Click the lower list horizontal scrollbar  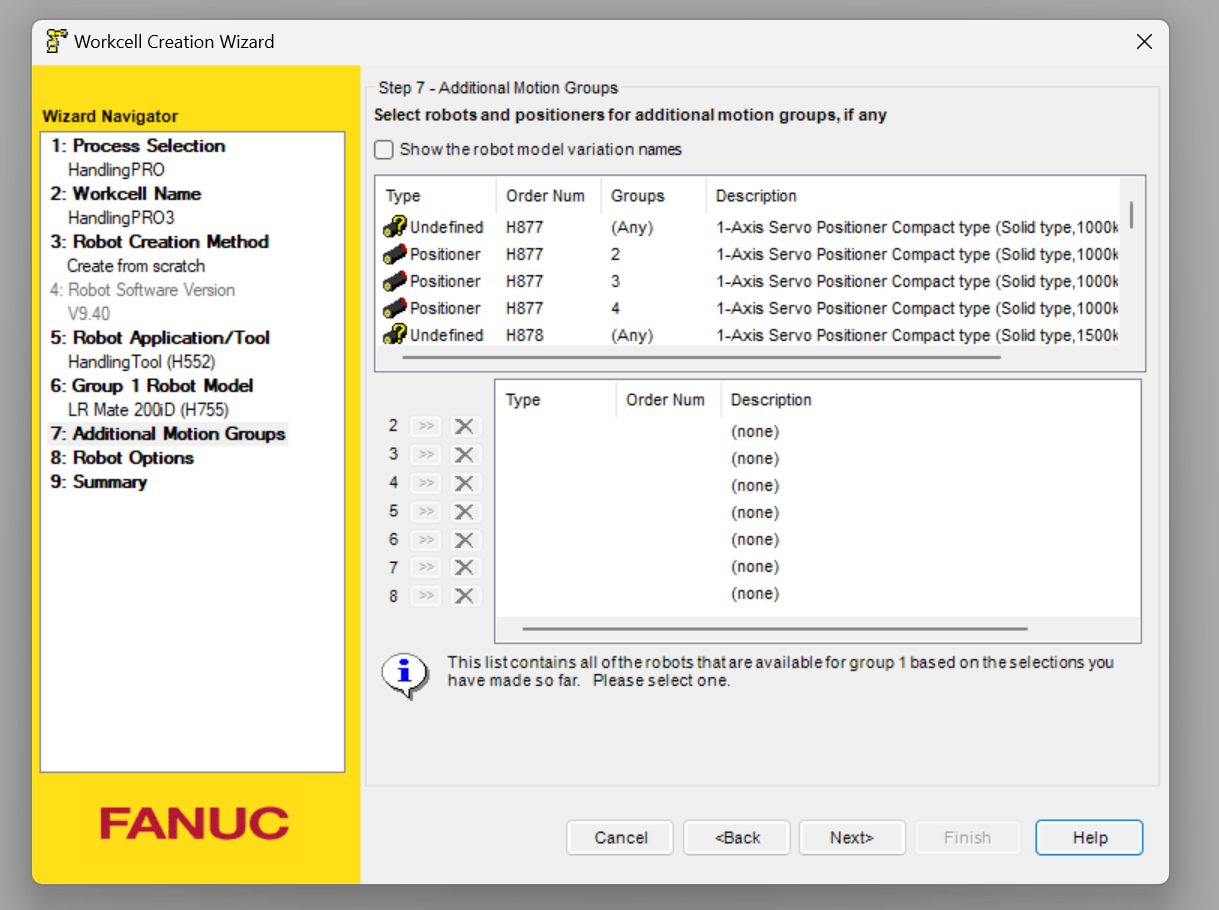pos(775,629)
